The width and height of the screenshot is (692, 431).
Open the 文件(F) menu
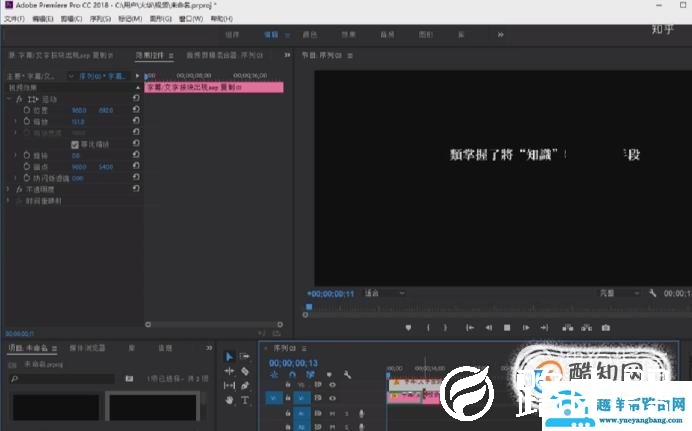tap(14, 19)
